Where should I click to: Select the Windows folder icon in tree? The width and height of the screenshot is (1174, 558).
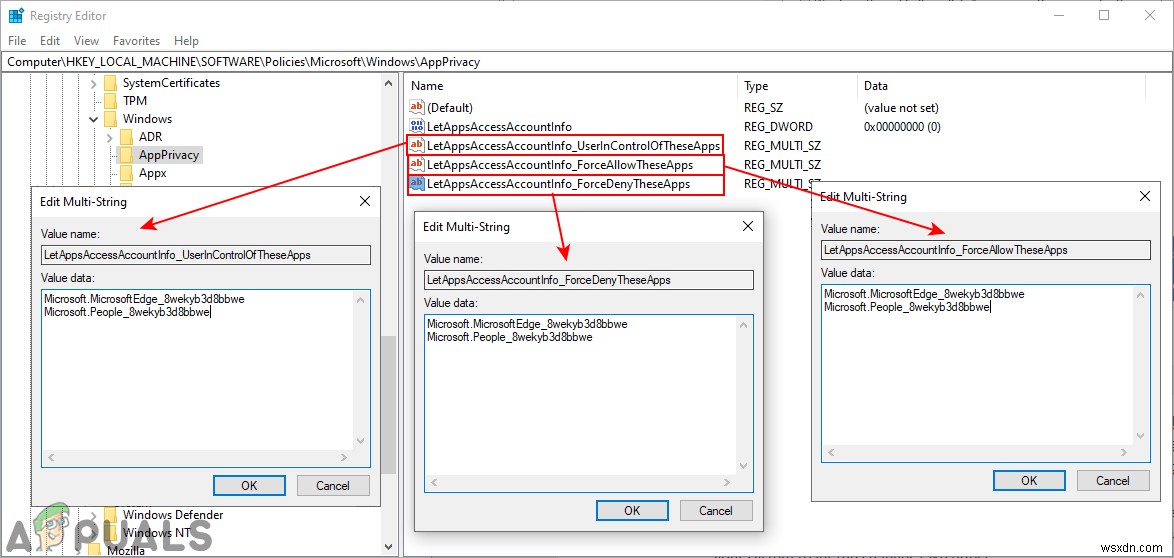coord(111,119)
